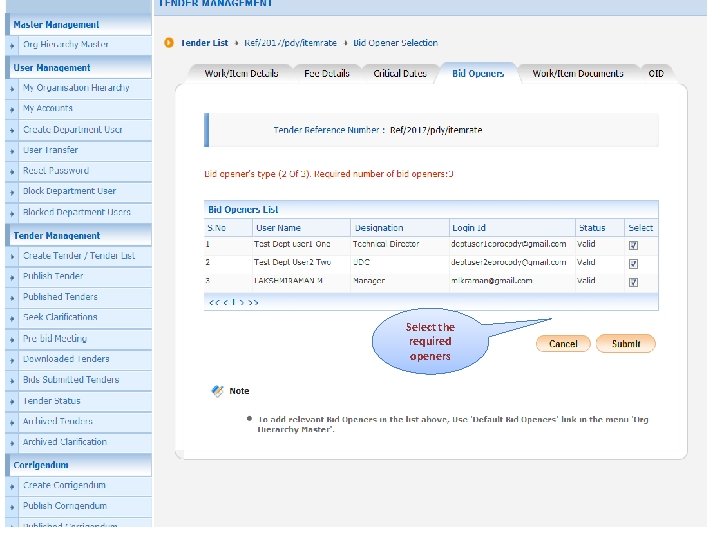The width and height of the screenshot is (720, 540).
Task: Click the Corrigendum section header
Action: click(78, 465)
